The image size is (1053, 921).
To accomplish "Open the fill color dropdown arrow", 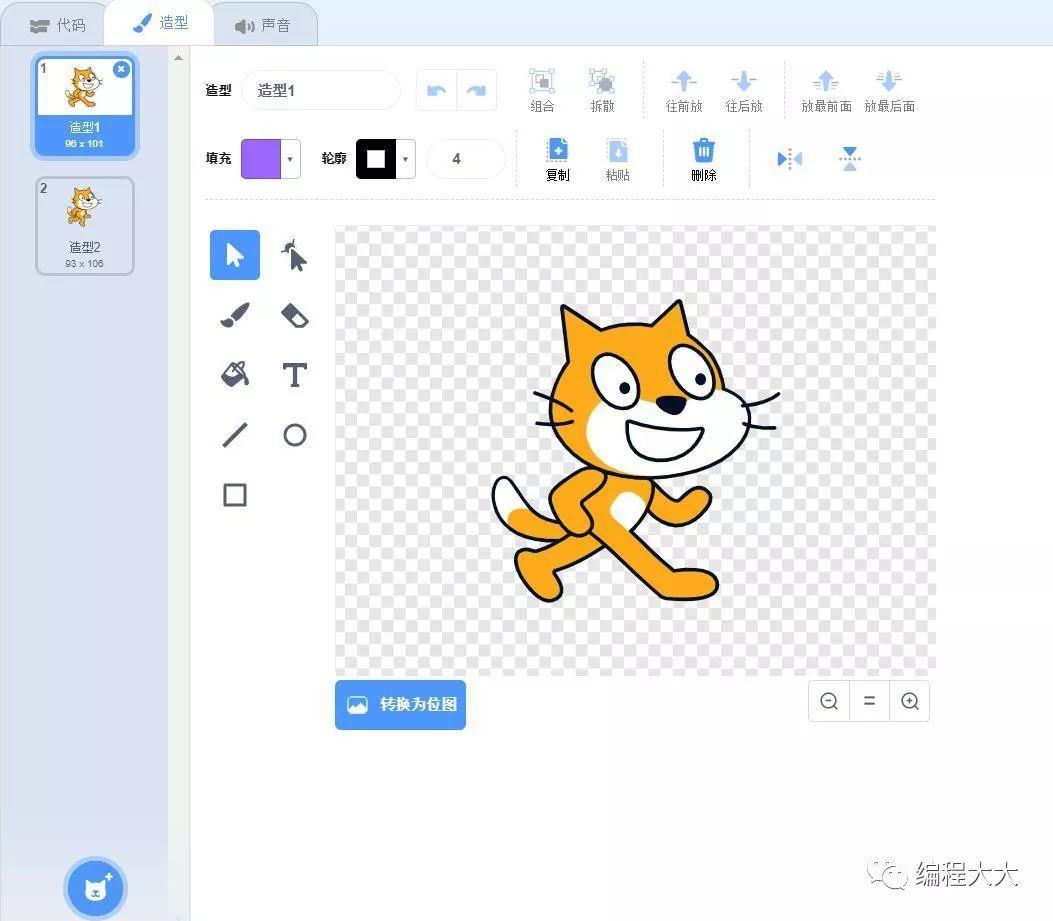I will point(290,159).
